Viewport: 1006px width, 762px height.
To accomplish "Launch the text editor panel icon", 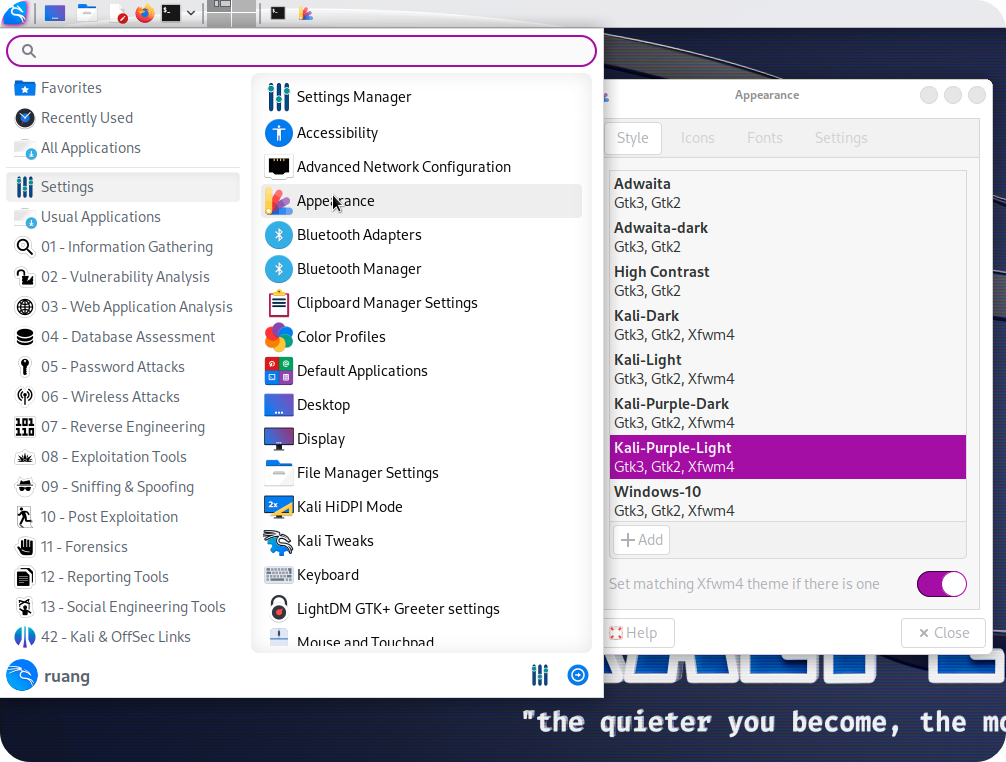I will coord(118,13).
